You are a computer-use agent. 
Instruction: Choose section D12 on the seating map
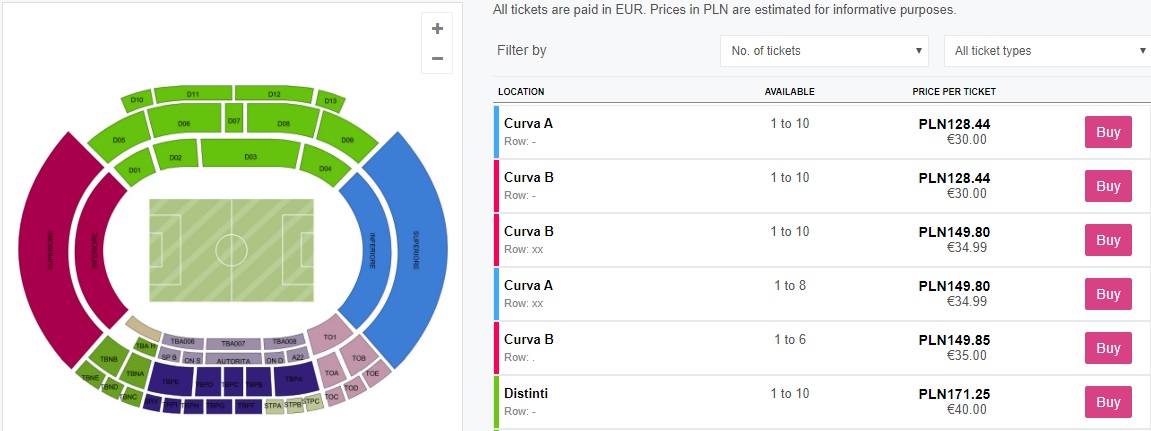click(x=273, y=95)
